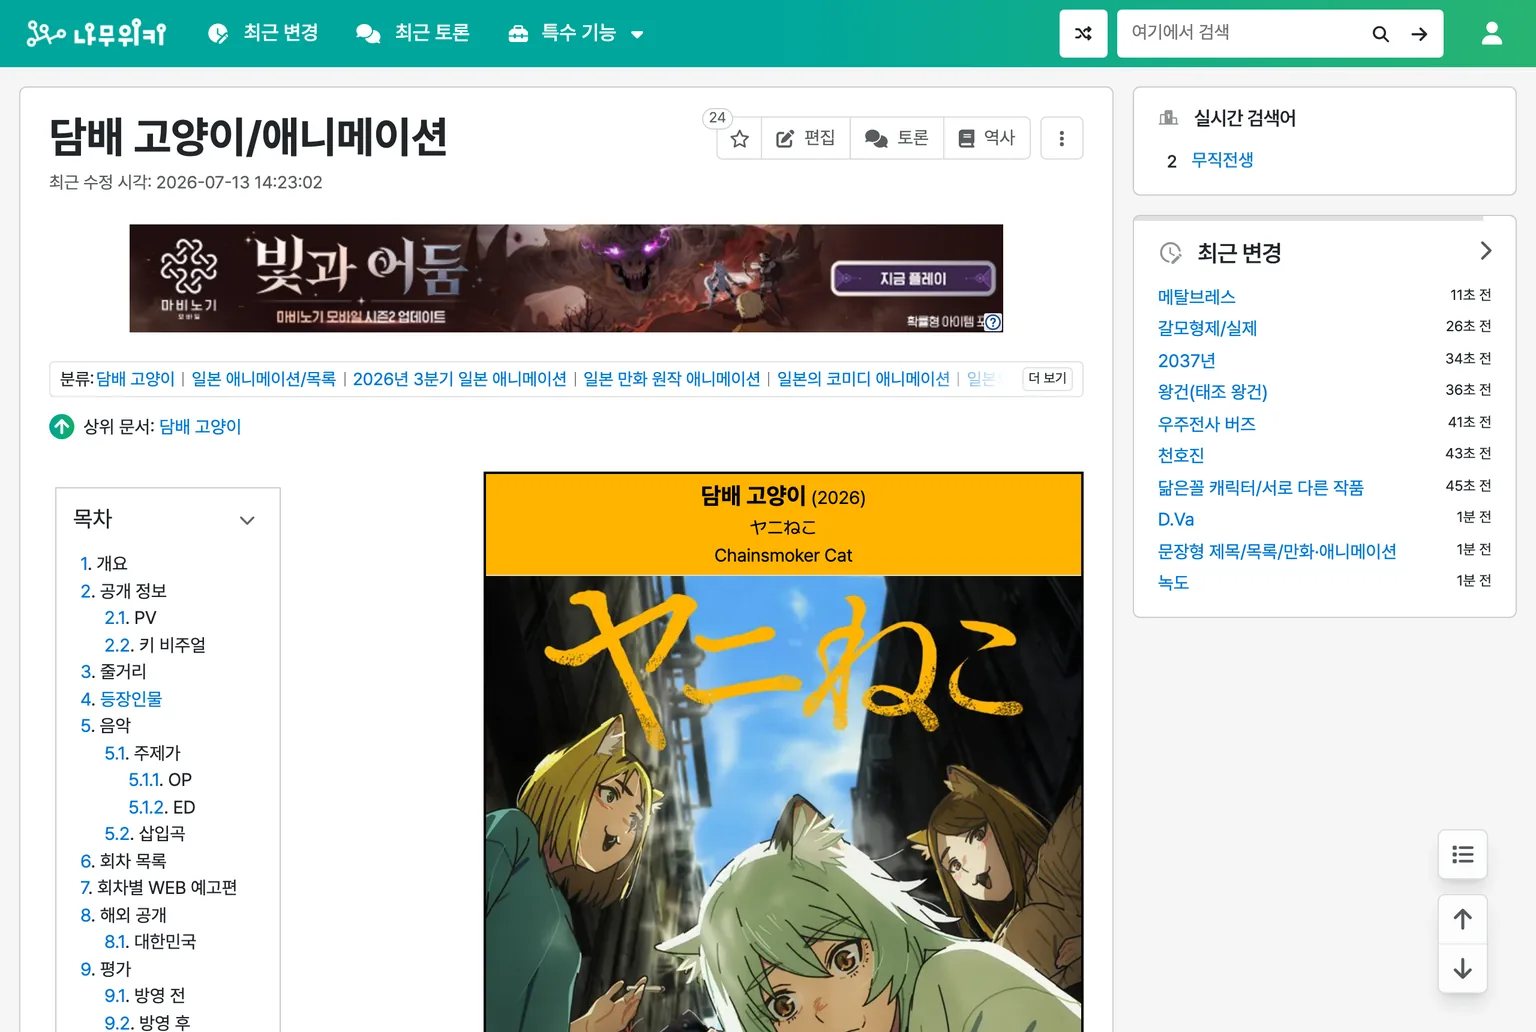The image size is (1536, 1032).
Task: Click the 편집 edit button
Action: tap(806, 138)
